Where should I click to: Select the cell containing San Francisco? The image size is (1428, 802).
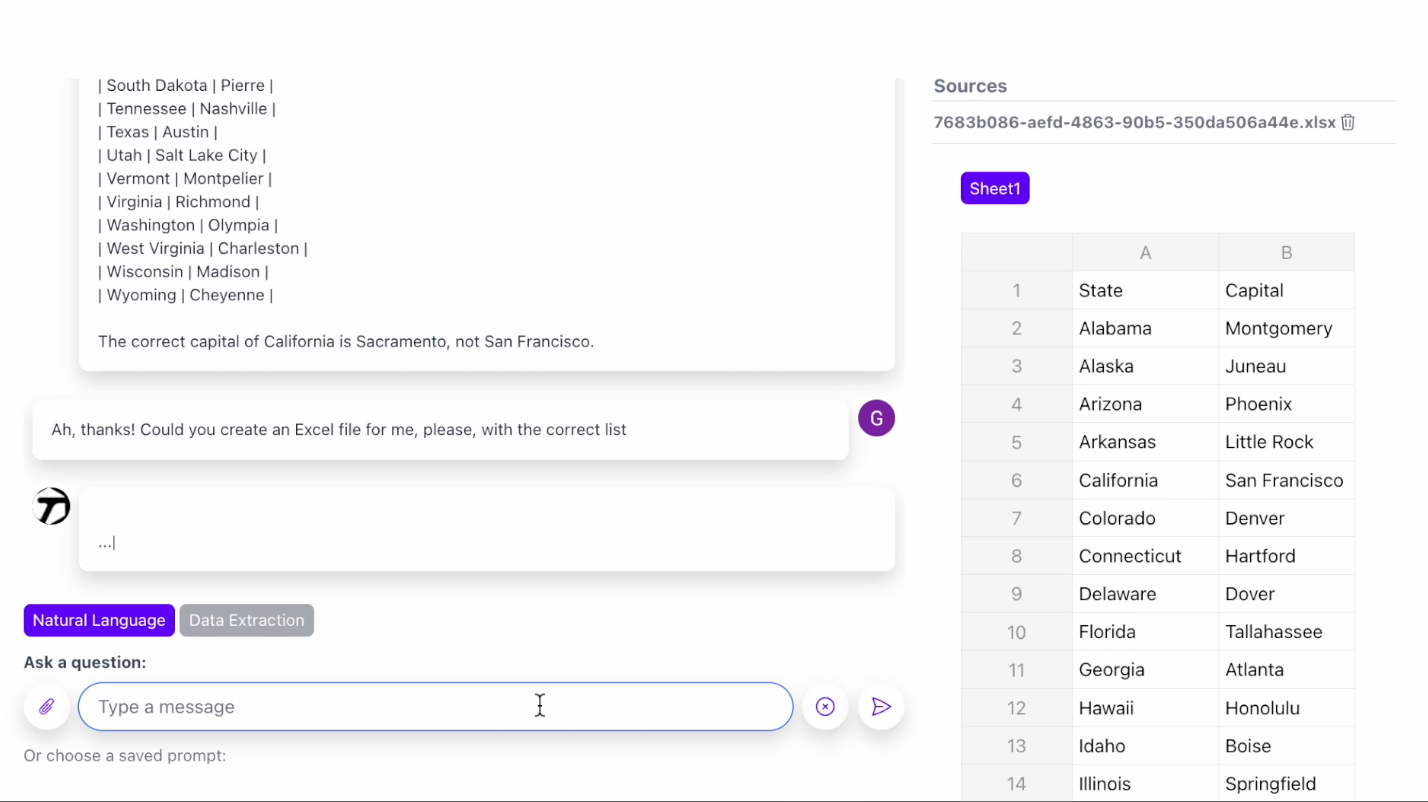(x=1284, y=480)
